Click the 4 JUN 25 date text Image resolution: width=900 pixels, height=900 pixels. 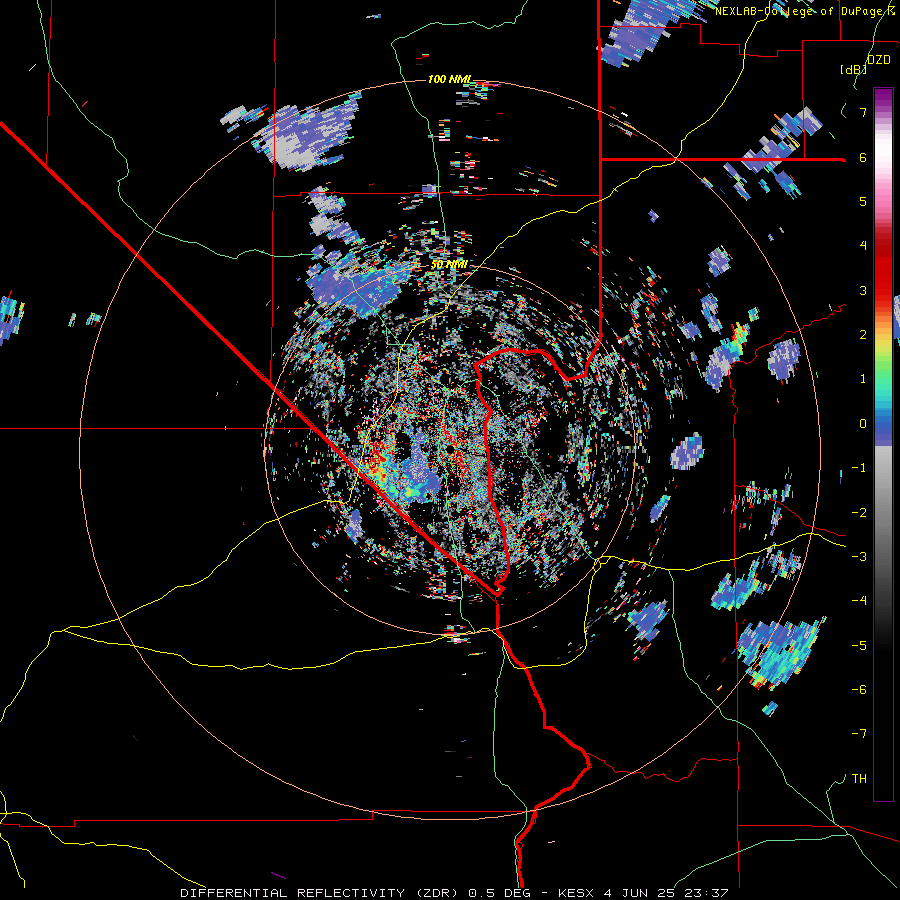[x=641, y=893]
